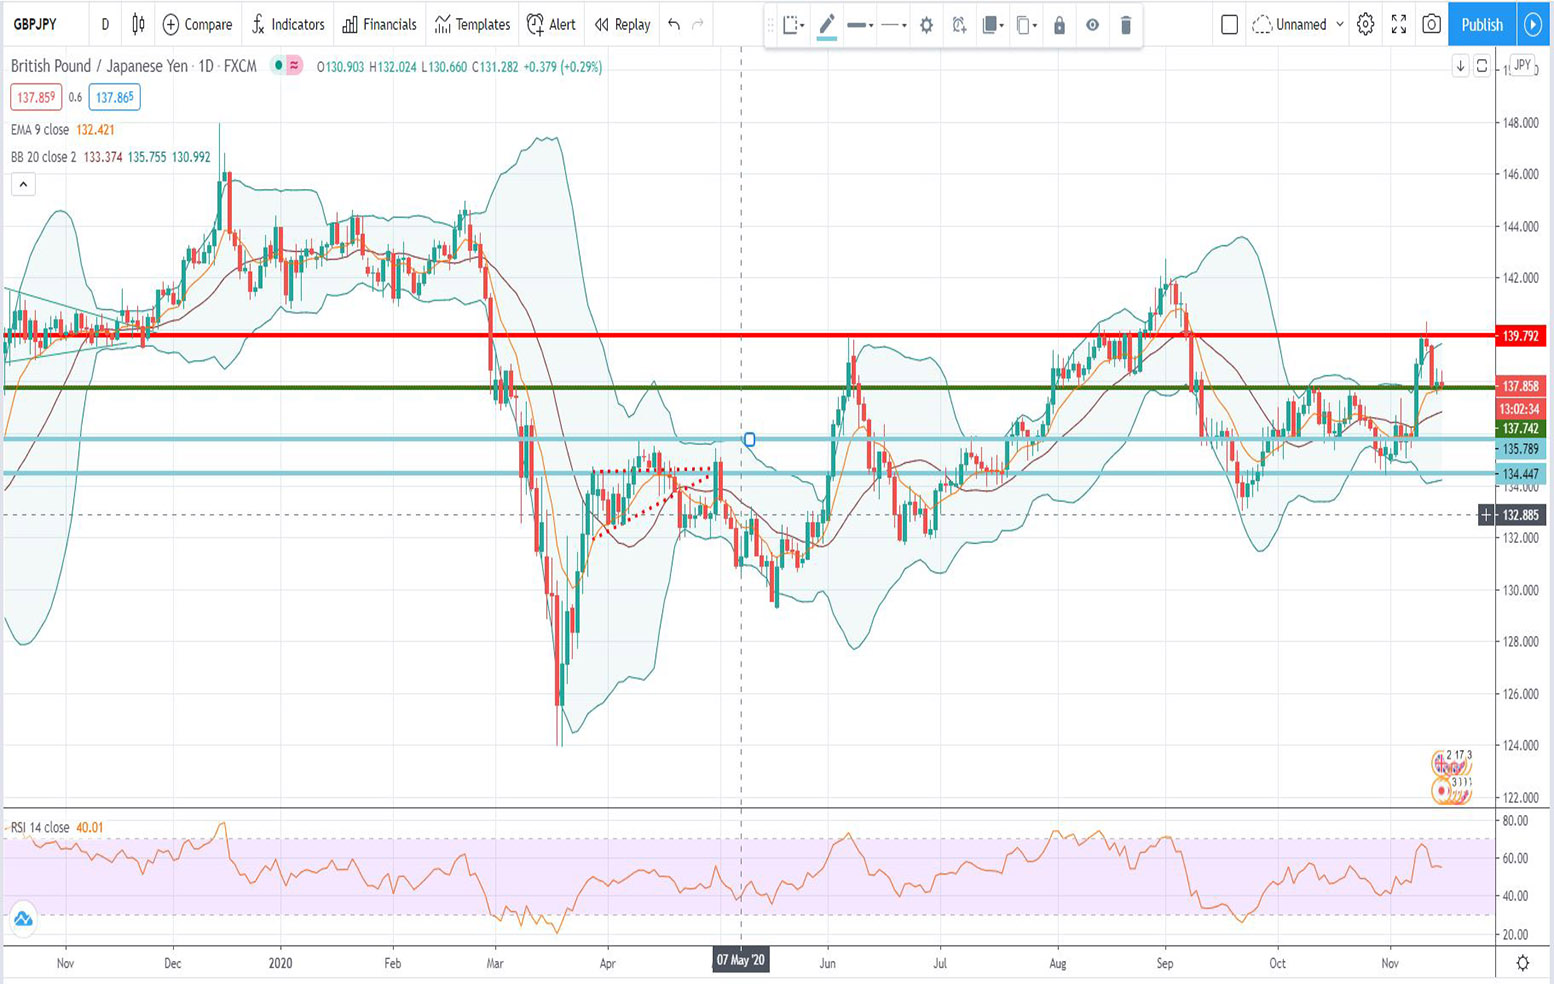1554x984 pixels.
Task: Toggle drawing visibility with the eye icon
Action: pos(1091,25)
